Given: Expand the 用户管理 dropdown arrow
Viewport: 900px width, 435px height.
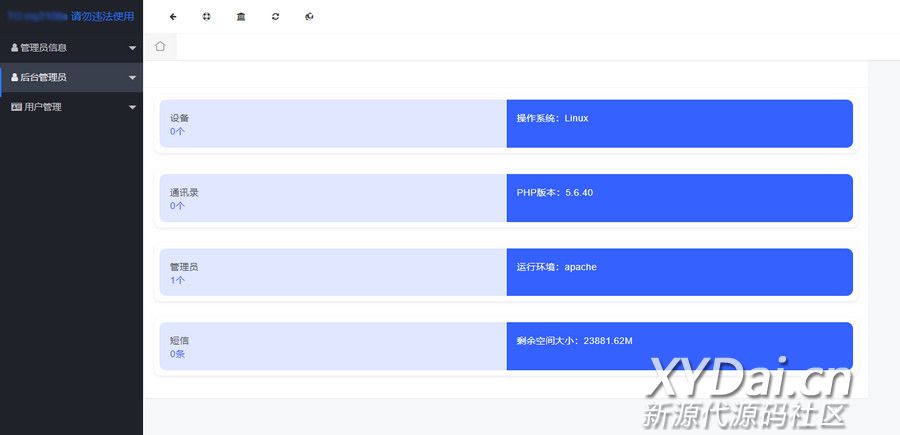Looking at the screenshot, I should coord(132,108).
